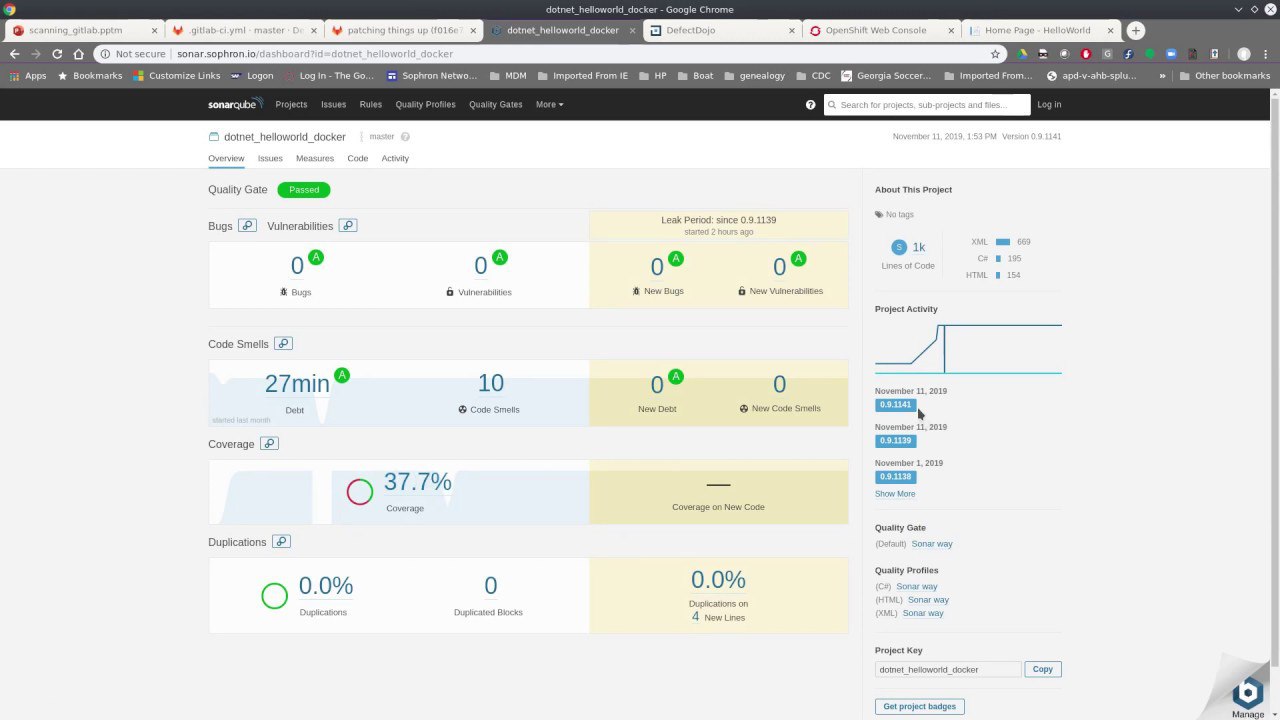1280x720 pixels.
Task: Open the Projects menu item
Action: (x=291, y=104)
